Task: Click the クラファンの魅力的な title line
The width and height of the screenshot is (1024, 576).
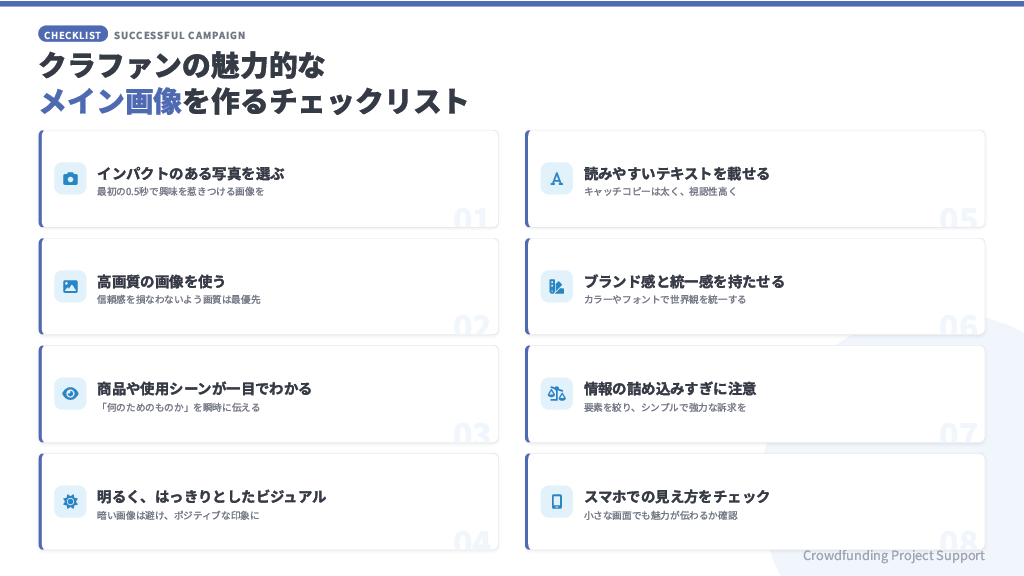Action: tap(182, 65)
